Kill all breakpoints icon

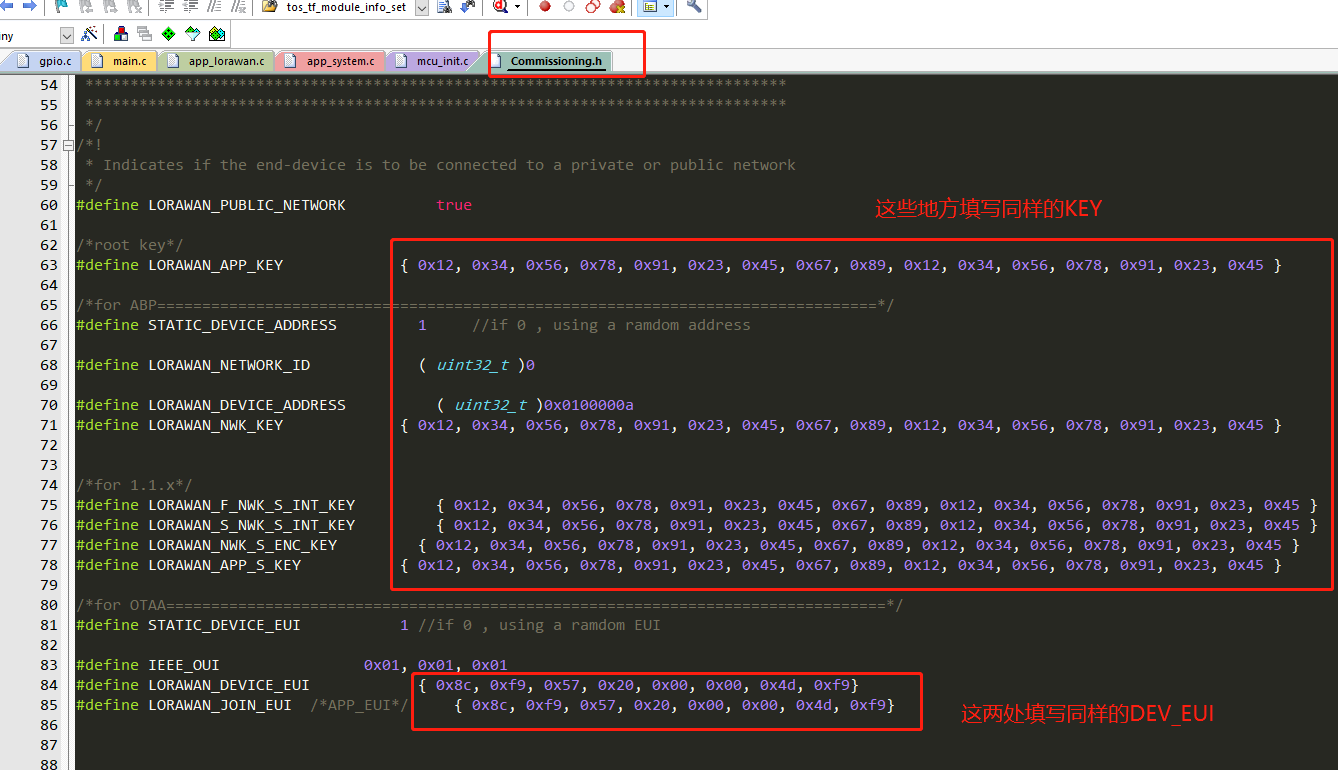click(x=618, y=6)
